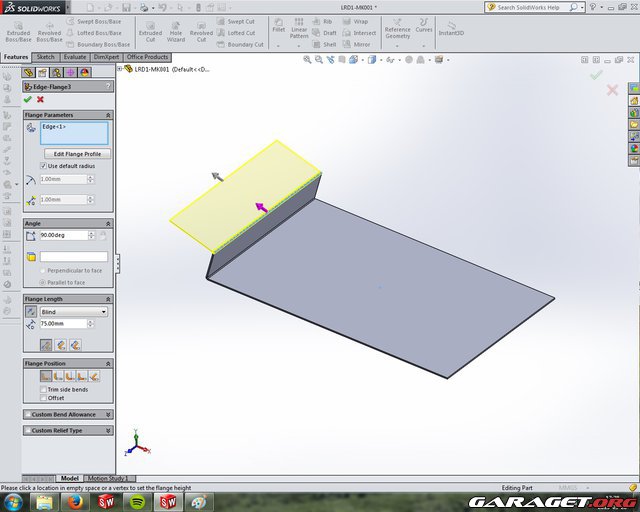Toggle the Use default radius checkbox
Image resolution: width=640 pixels, height=512 pixels.
tap(43, 165)
